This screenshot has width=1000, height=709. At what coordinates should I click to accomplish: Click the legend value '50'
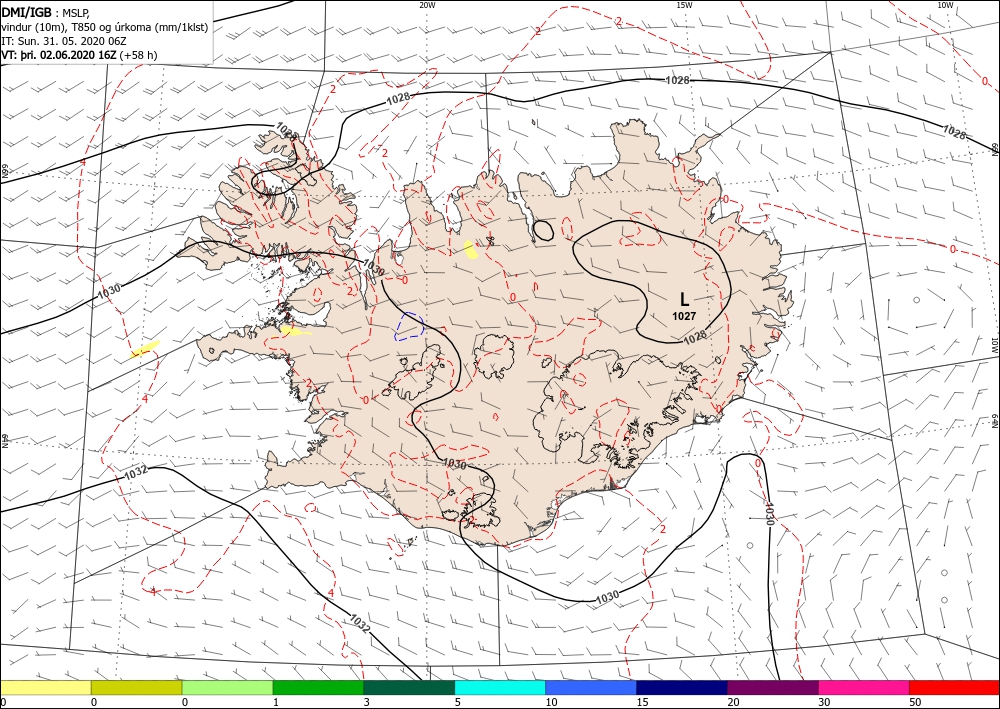915,702
